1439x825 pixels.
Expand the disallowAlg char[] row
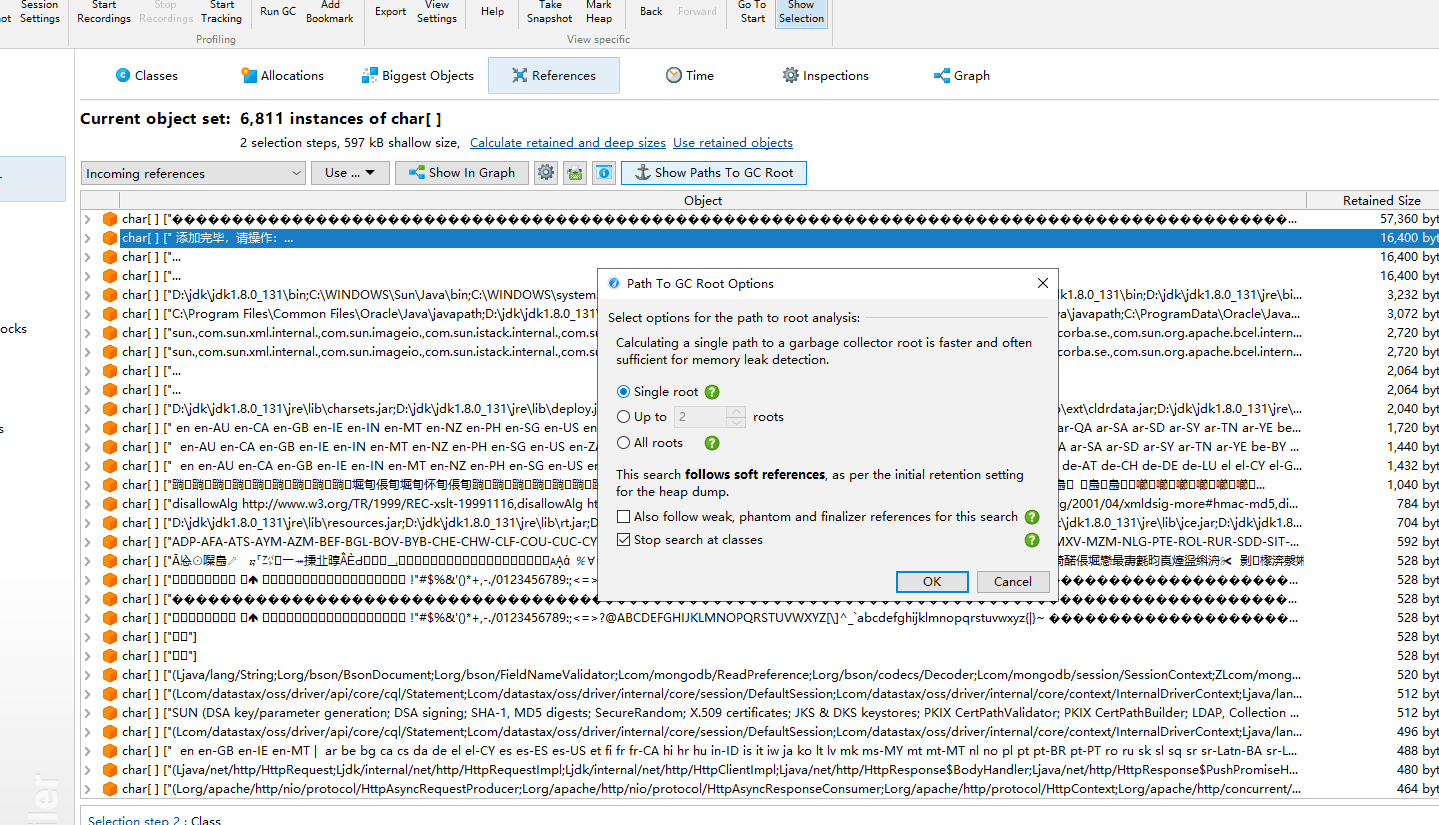[x=88, y=504]
